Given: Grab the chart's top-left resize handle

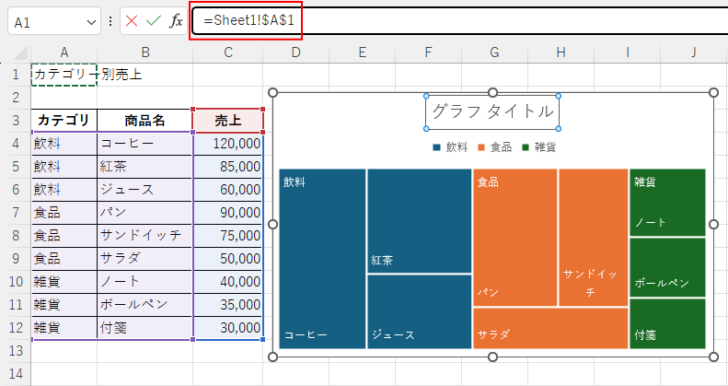Looking at the screenshot, I should click(x=273, y=93).
